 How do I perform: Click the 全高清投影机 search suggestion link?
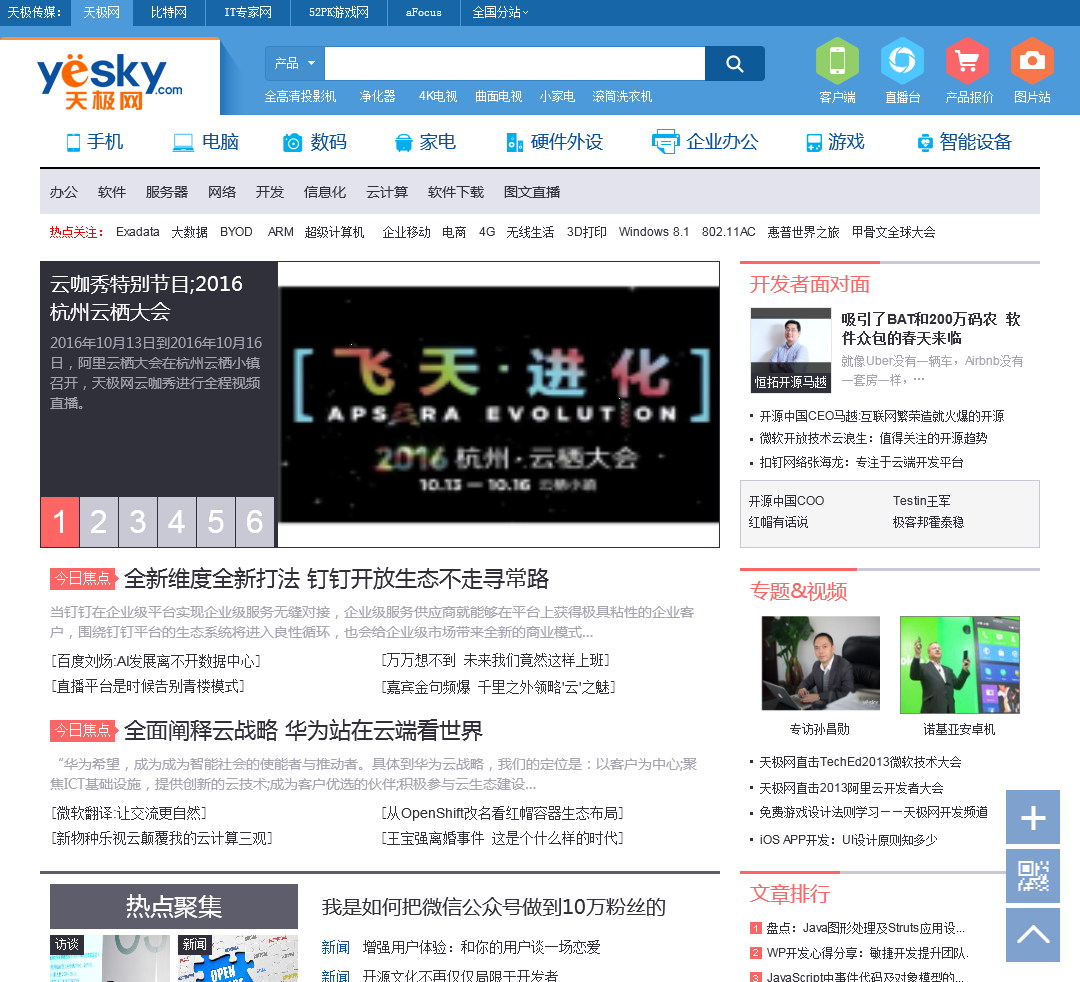[300, 96]
